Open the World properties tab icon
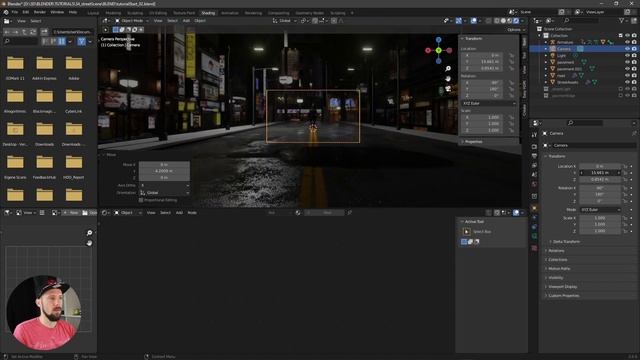 point(534,184)
